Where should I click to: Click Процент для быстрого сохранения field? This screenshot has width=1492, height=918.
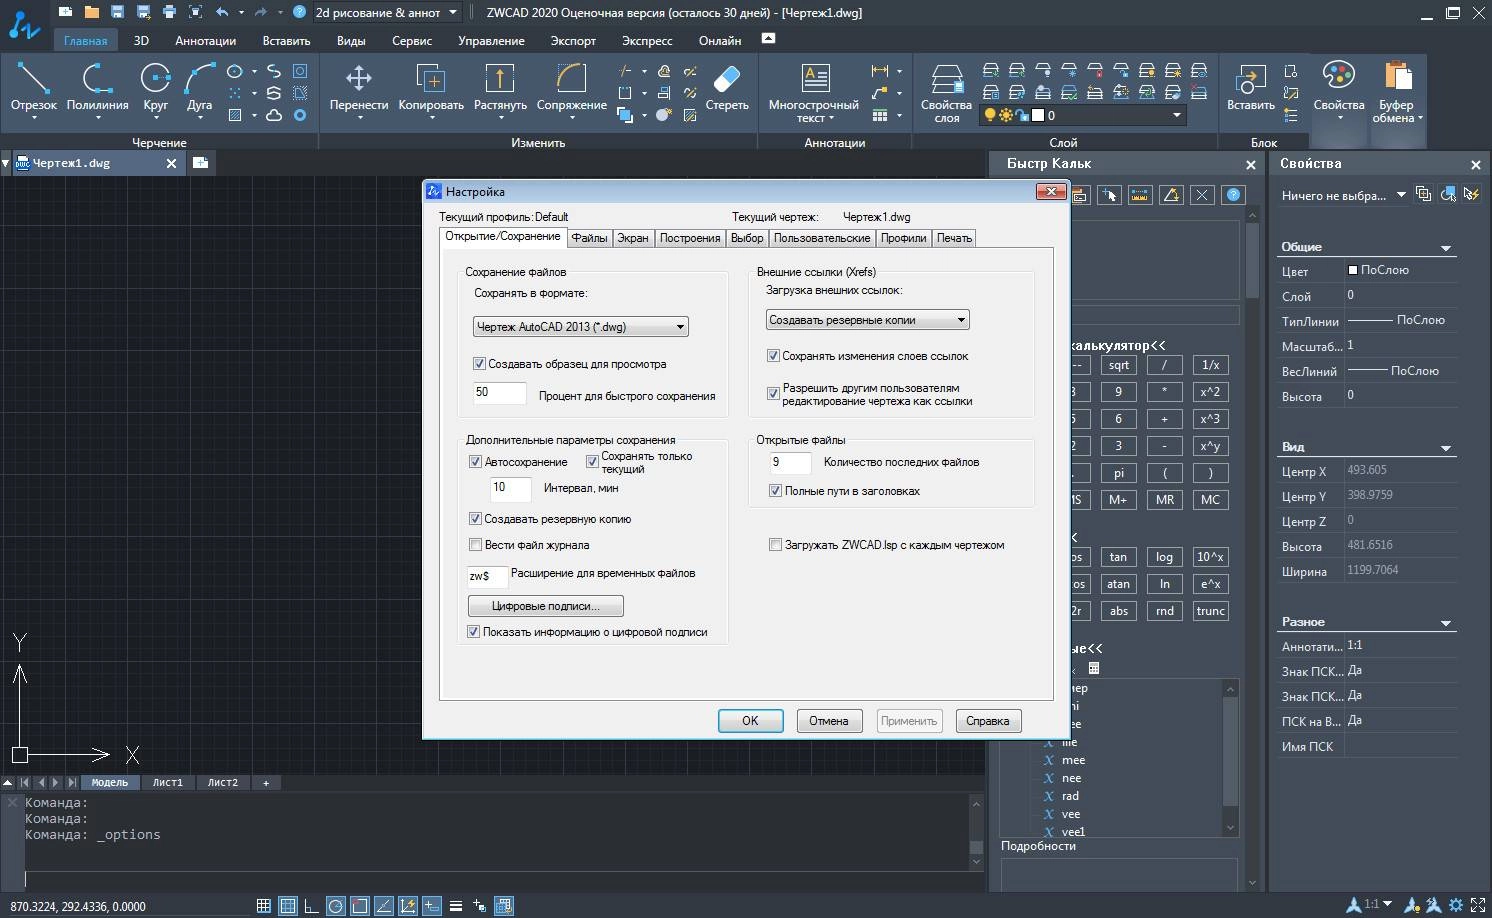499,394
